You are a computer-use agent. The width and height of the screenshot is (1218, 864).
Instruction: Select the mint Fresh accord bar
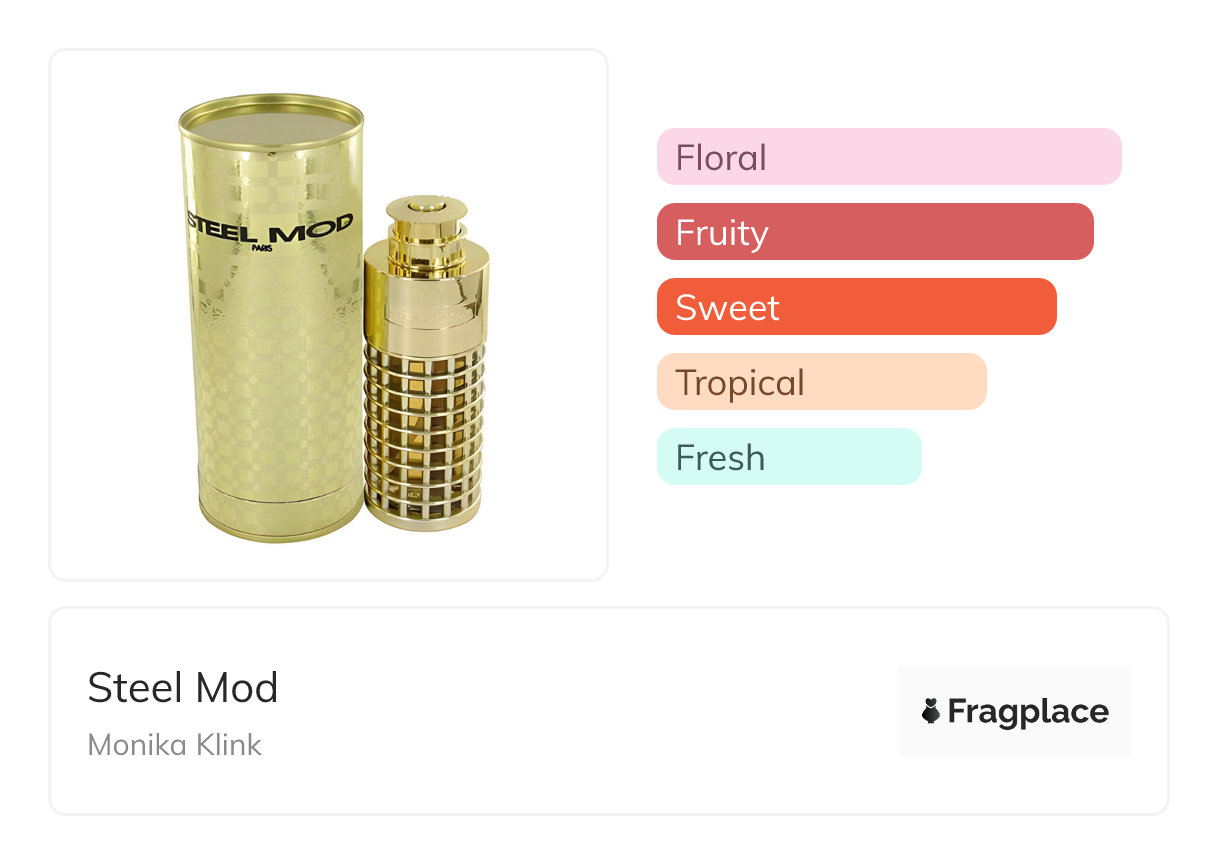click(788, 457)
